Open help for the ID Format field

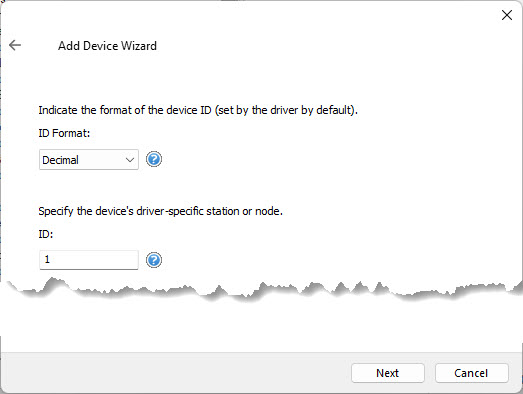click(154, 159)
